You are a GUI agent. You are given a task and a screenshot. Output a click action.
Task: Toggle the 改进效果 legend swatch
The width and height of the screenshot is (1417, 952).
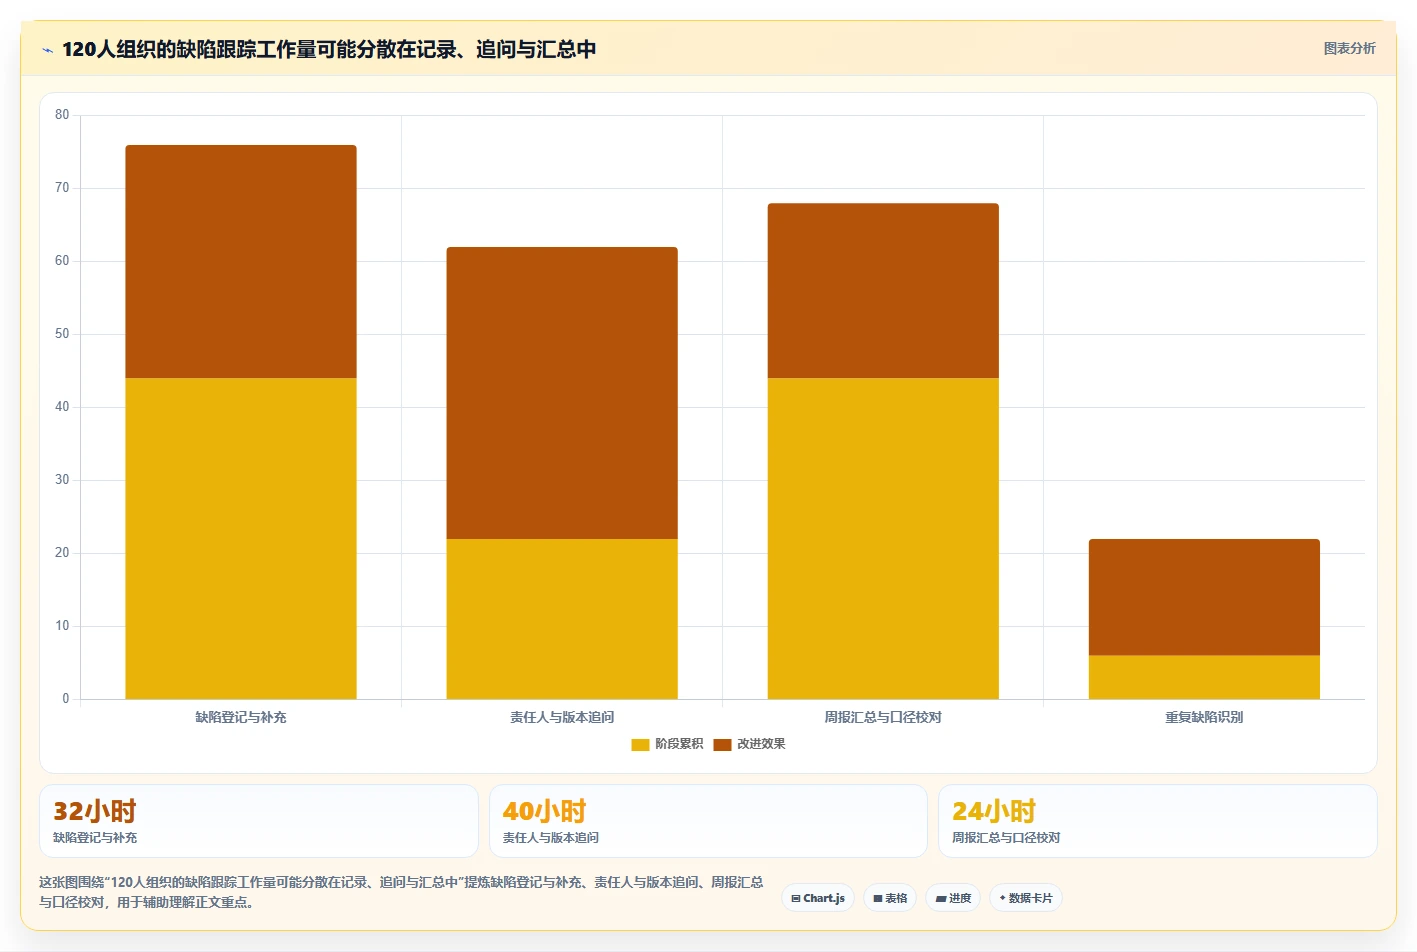(x=722, y=744)
